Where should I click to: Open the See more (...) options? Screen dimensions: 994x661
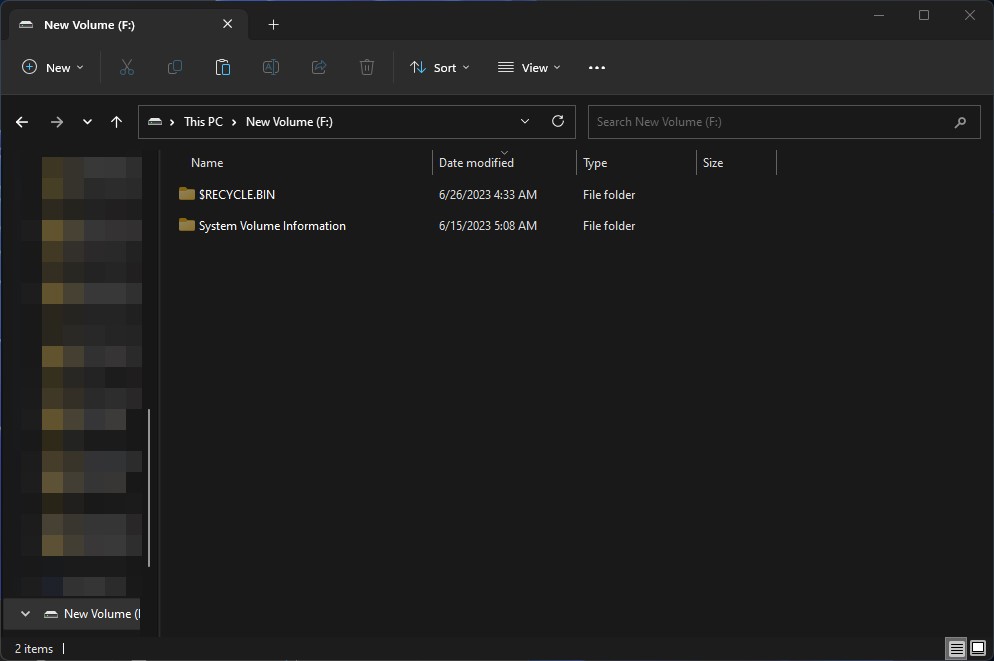click(x=597, y=67)
